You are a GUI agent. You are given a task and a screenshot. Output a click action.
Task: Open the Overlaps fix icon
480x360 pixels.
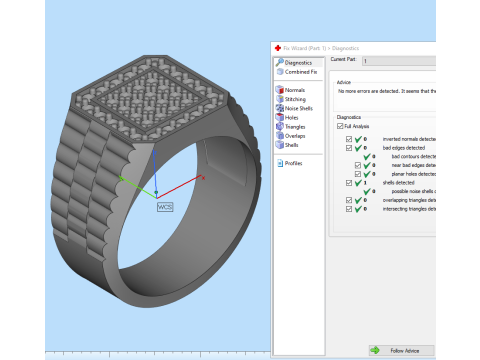[x=280, y=136]
